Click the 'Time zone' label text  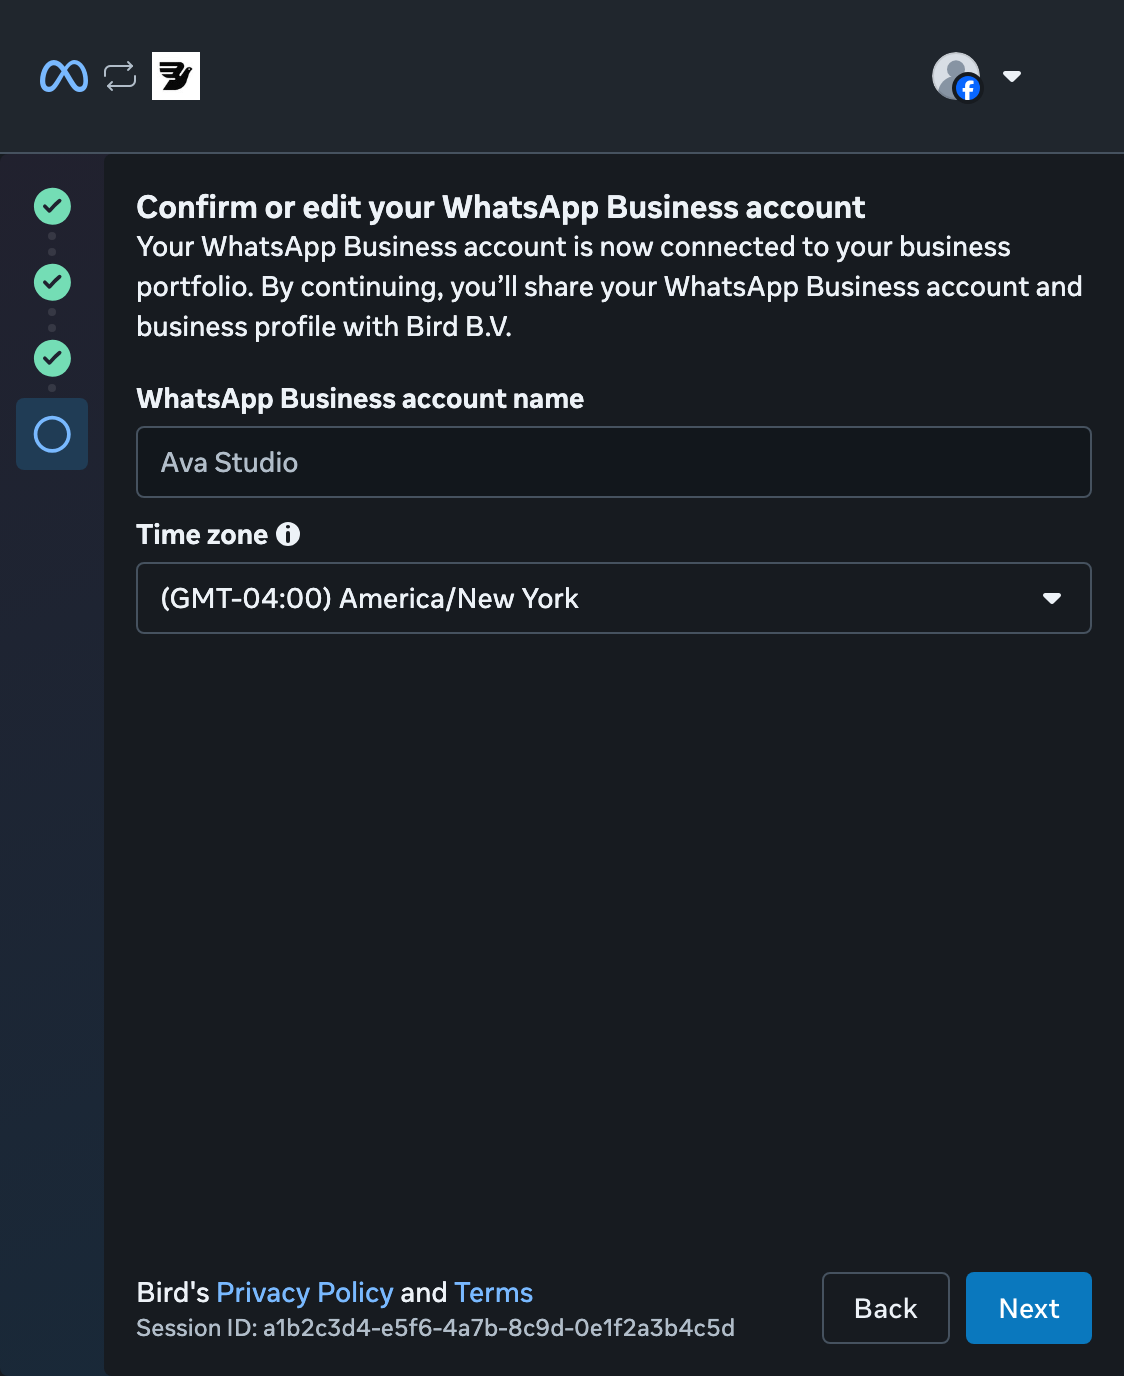(202, 534)
